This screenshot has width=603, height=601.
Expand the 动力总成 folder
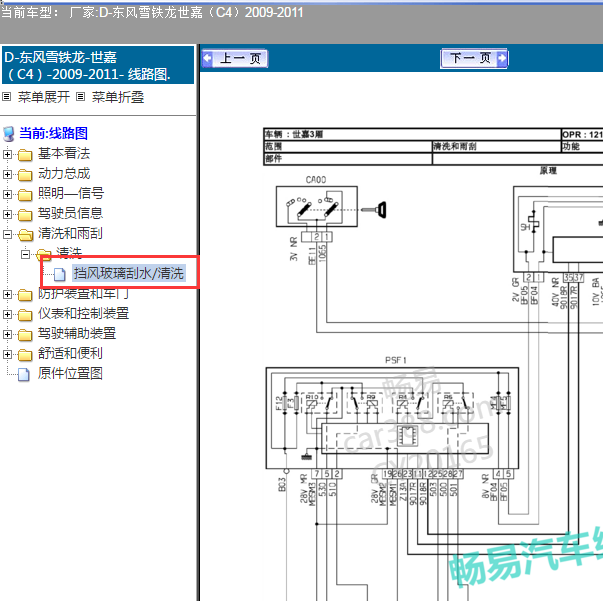click(7, 174)
